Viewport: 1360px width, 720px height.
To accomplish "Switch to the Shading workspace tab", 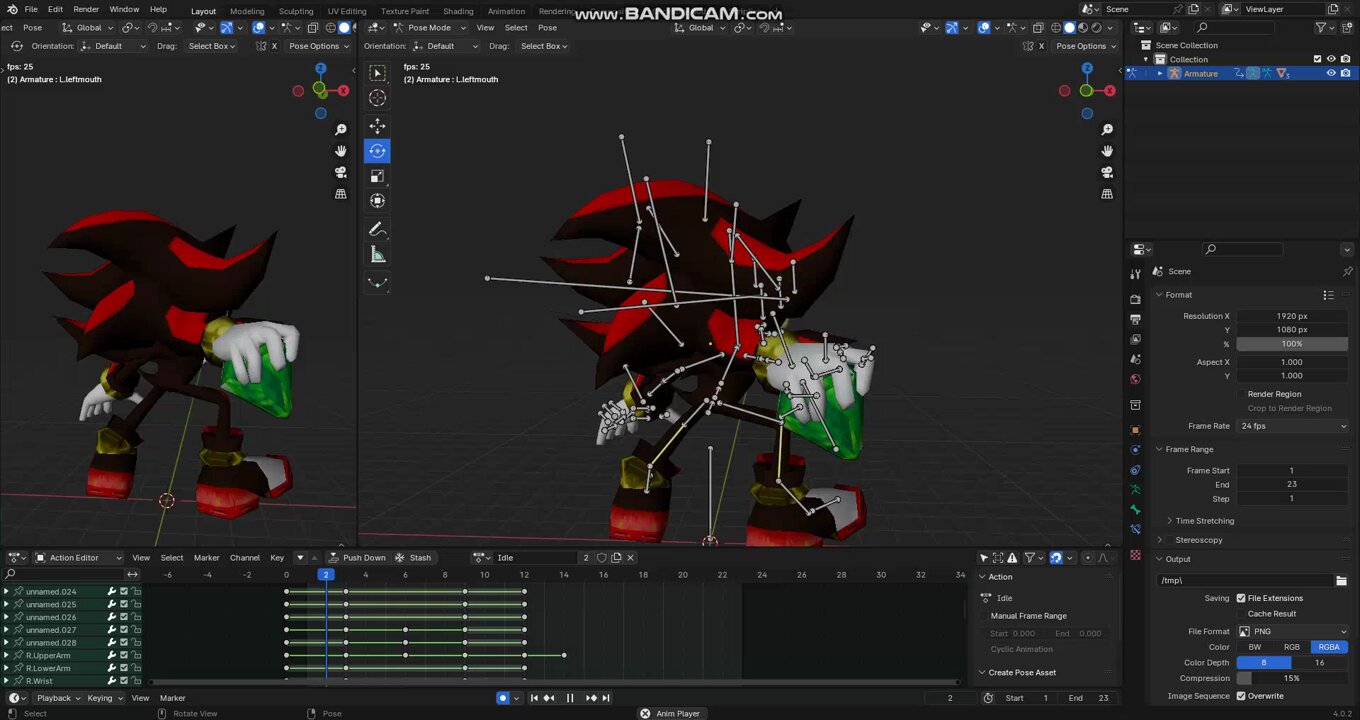I will pos(458,11).
